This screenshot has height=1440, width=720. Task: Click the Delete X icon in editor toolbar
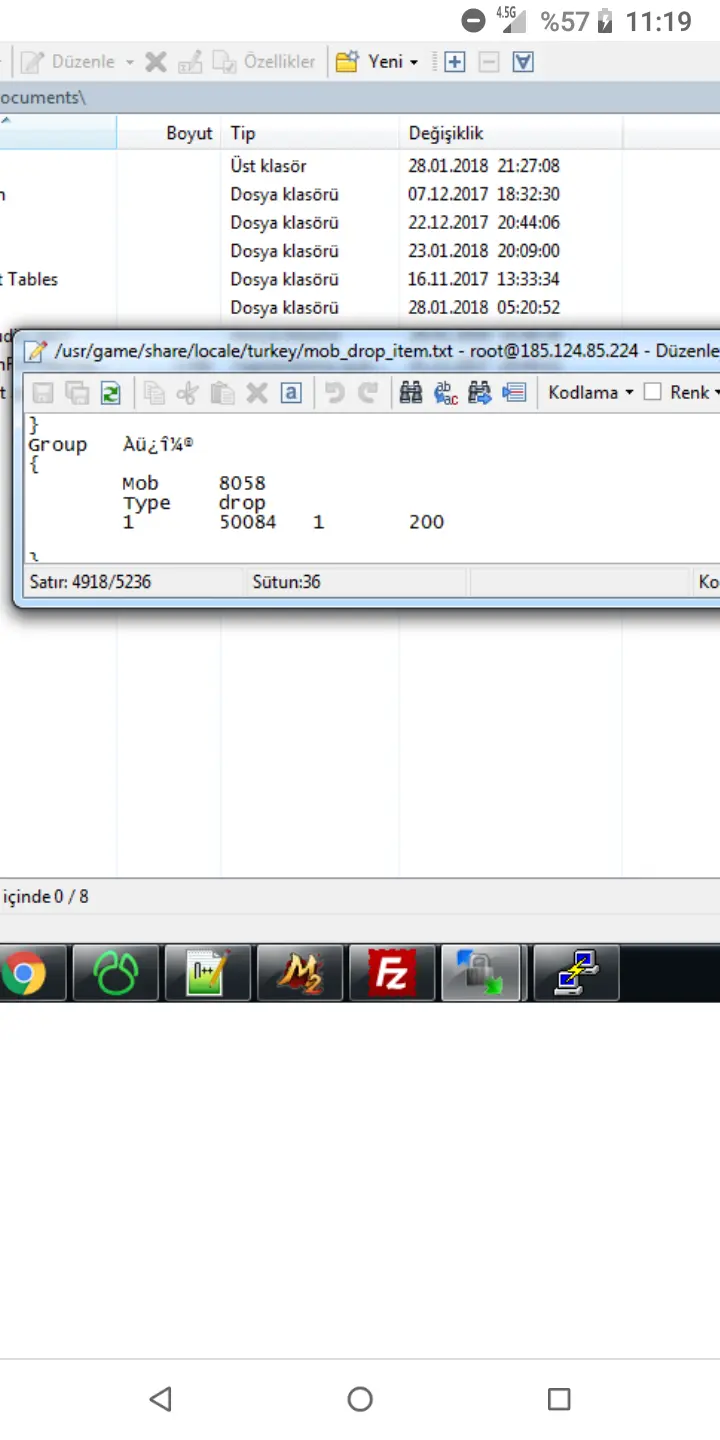[257, 393]
